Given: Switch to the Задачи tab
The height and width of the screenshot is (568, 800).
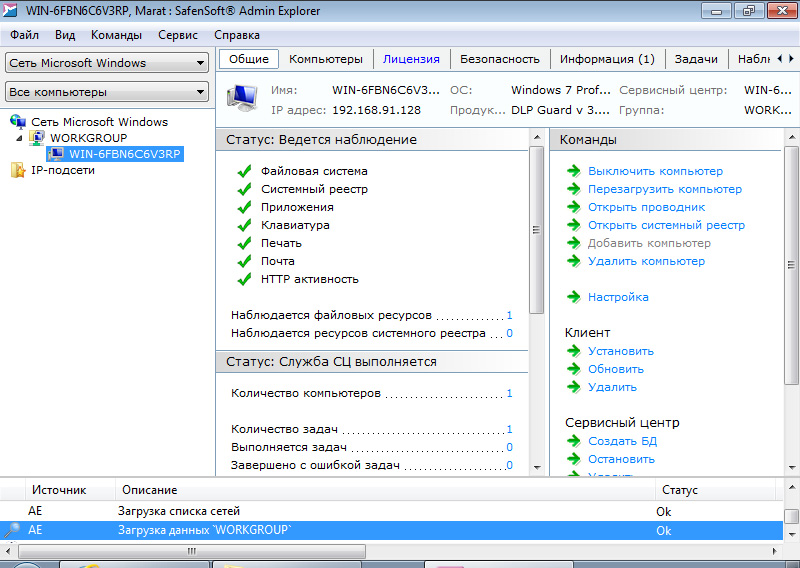Looking at the screenshot, I should pos(696,59).
